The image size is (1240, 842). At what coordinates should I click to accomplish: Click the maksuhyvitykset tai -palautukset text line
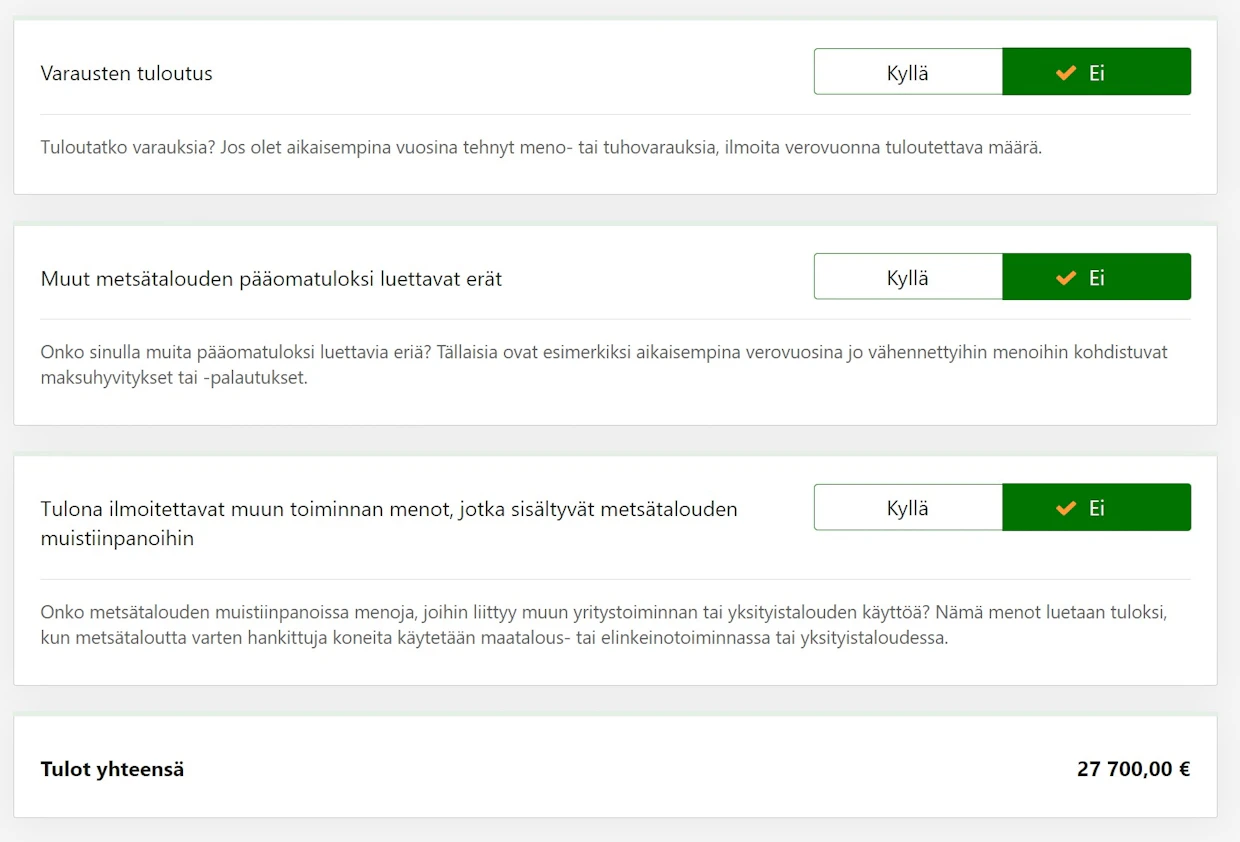click(174, 380)
